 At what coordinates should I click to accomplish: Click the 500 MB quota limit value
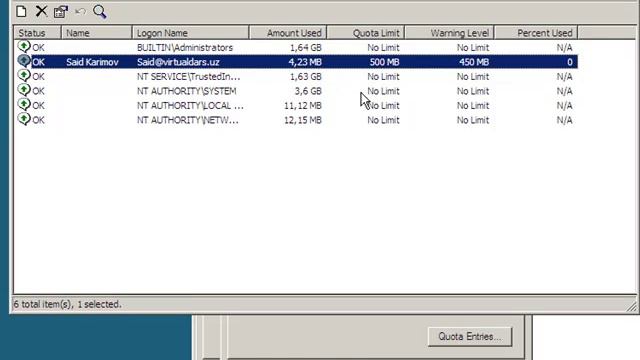384,62
